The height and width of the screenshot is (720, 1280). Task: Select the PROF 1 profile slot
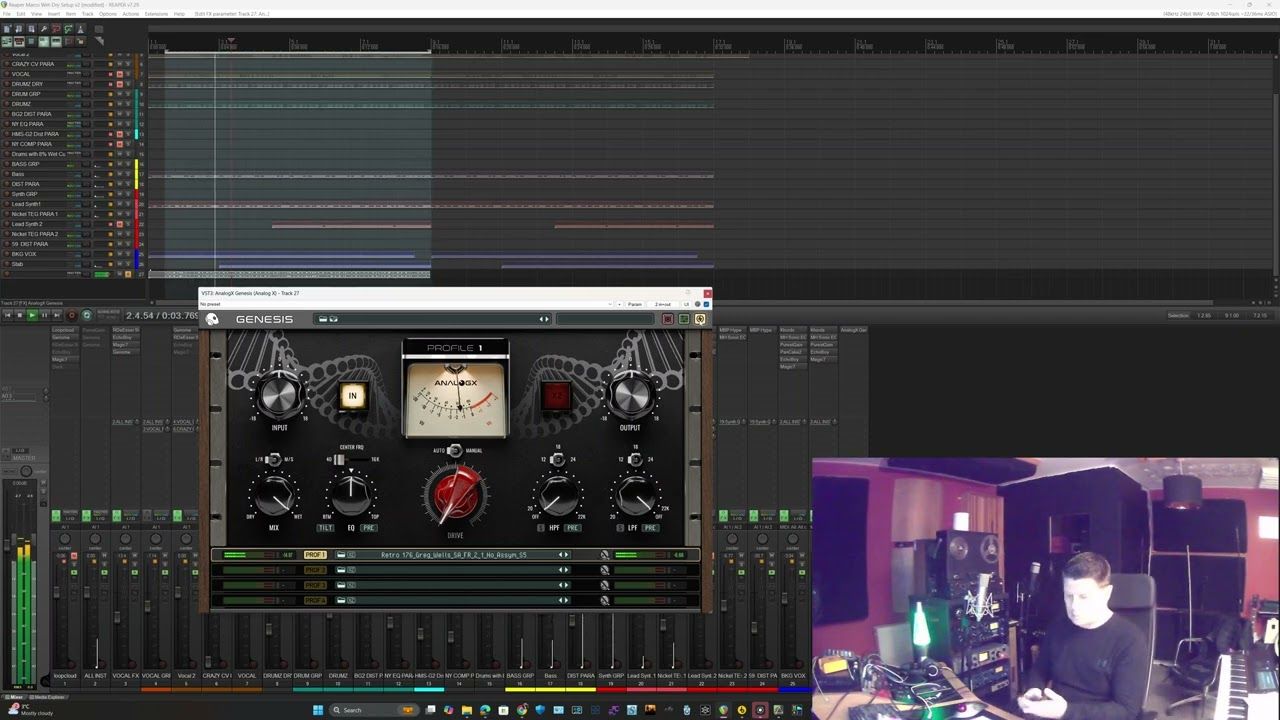click(315, 555)
